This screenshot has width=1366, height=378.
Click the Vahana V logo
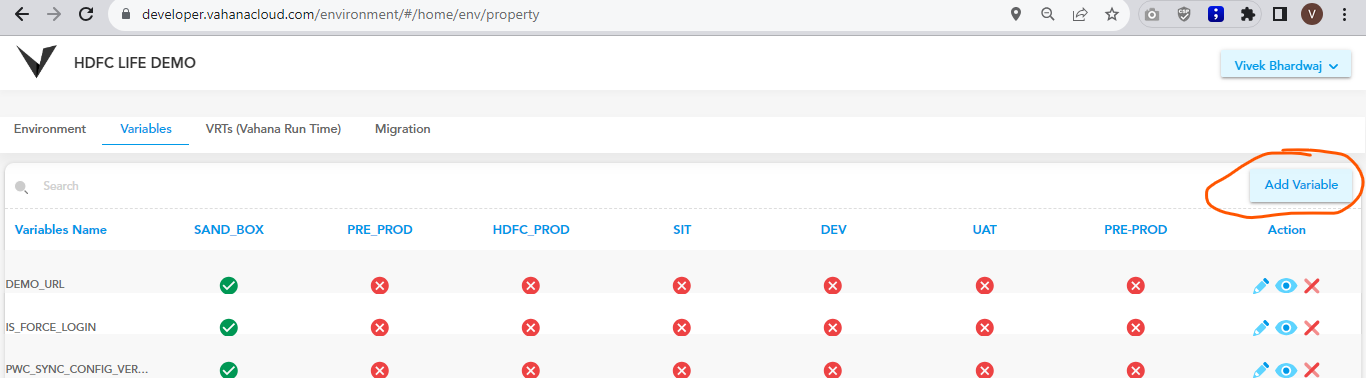pyautogui.click(x=37, y=62)
